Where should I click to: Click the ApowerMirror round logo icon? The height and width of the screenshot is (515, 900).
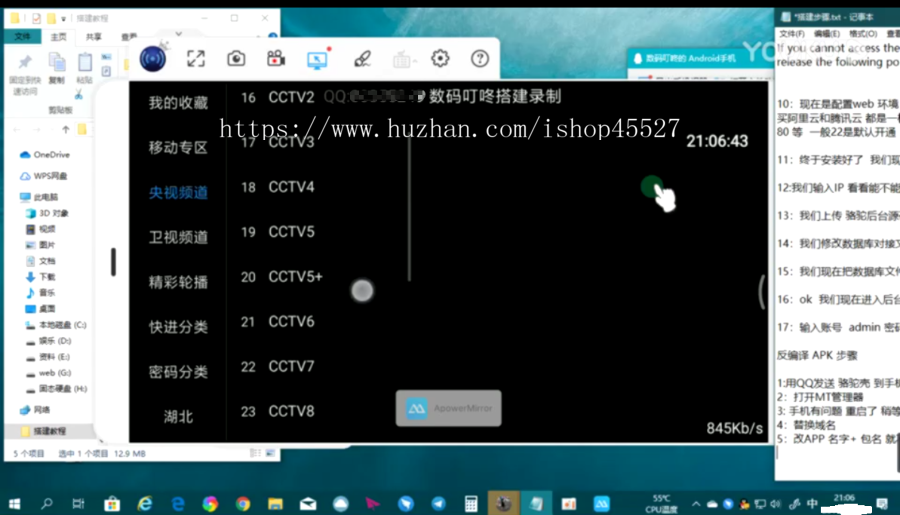pyautogui.click(x=153, y=59)
